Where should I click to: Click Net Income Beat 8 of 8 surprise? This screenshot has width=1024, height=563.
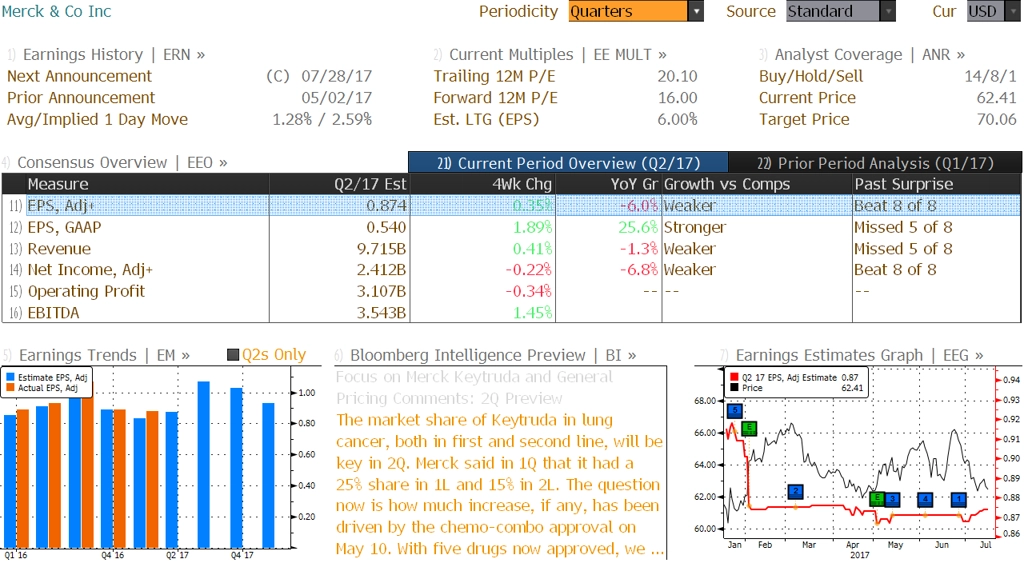coord(895,269)
